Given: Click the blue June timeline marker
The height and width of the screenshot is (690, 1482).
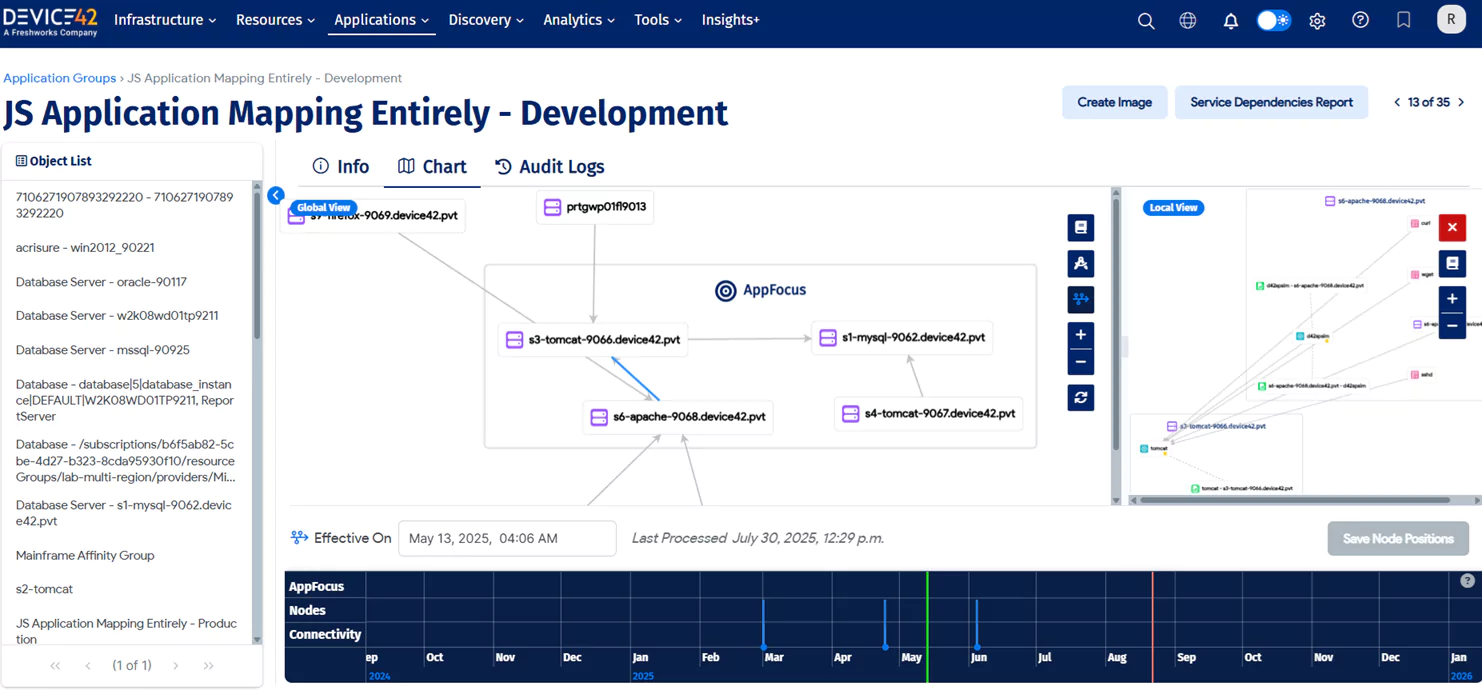Looking at the screenshot, I should pyautogui.click(x=977, y=624).
